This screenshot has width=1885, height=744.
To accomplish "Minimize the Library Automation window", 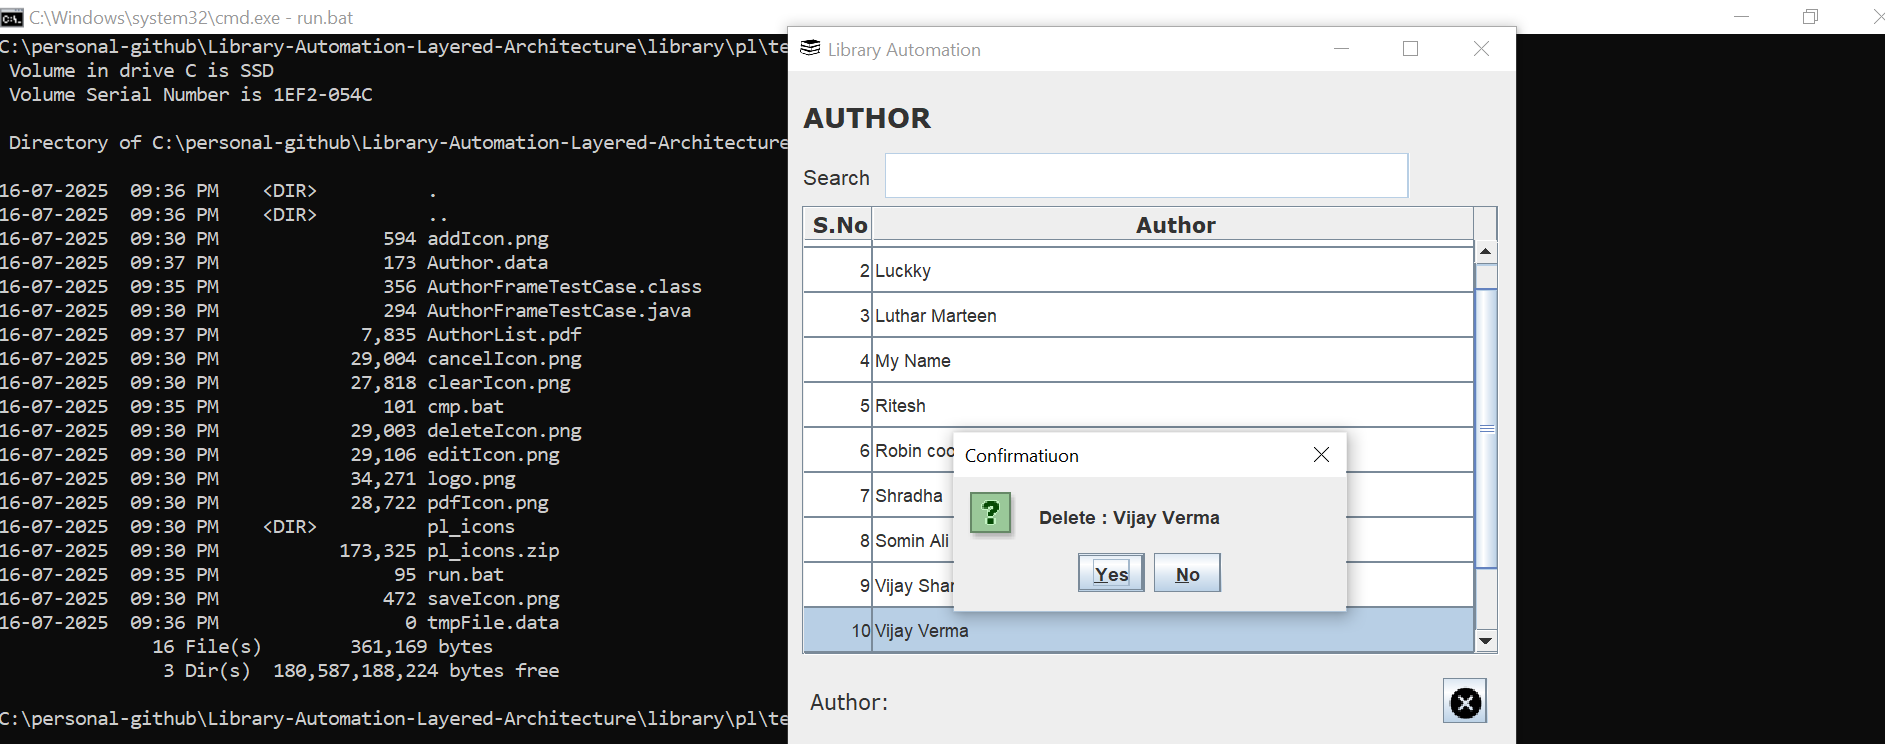I will click(1341, 48).
